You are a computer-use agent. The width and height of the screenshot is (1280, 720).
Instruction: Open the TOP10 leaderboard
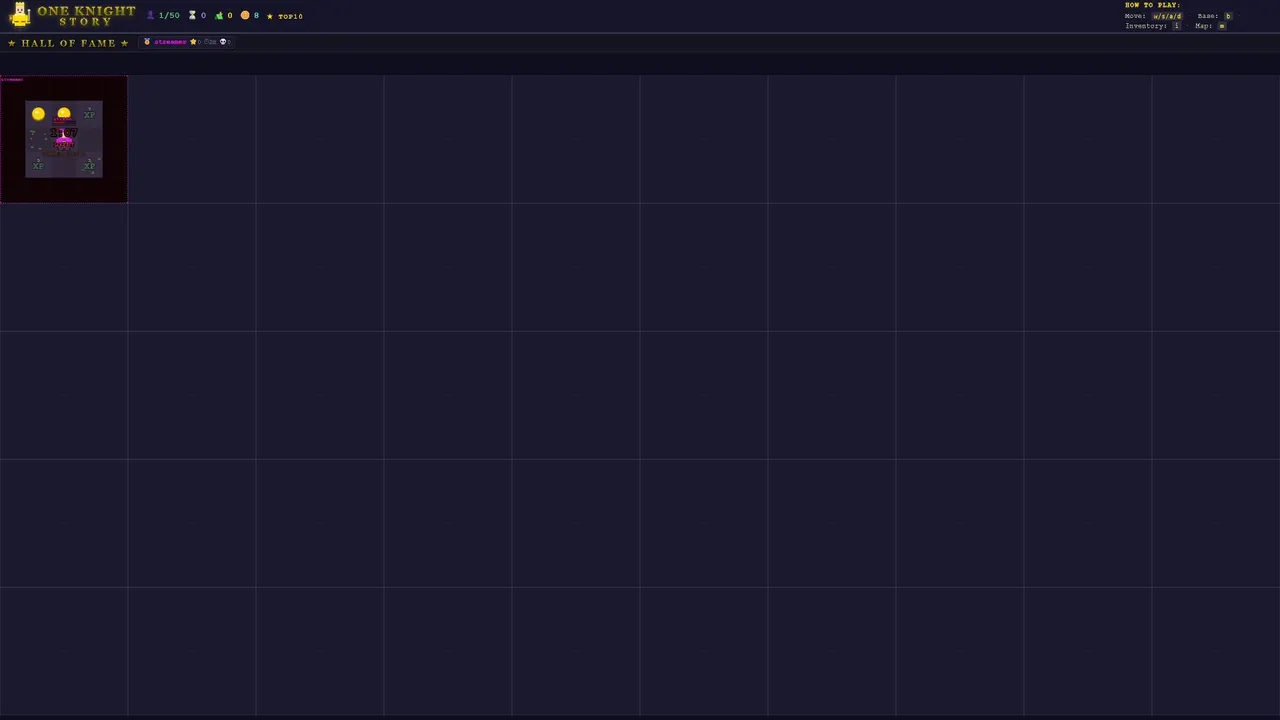[x=290, y=16]
